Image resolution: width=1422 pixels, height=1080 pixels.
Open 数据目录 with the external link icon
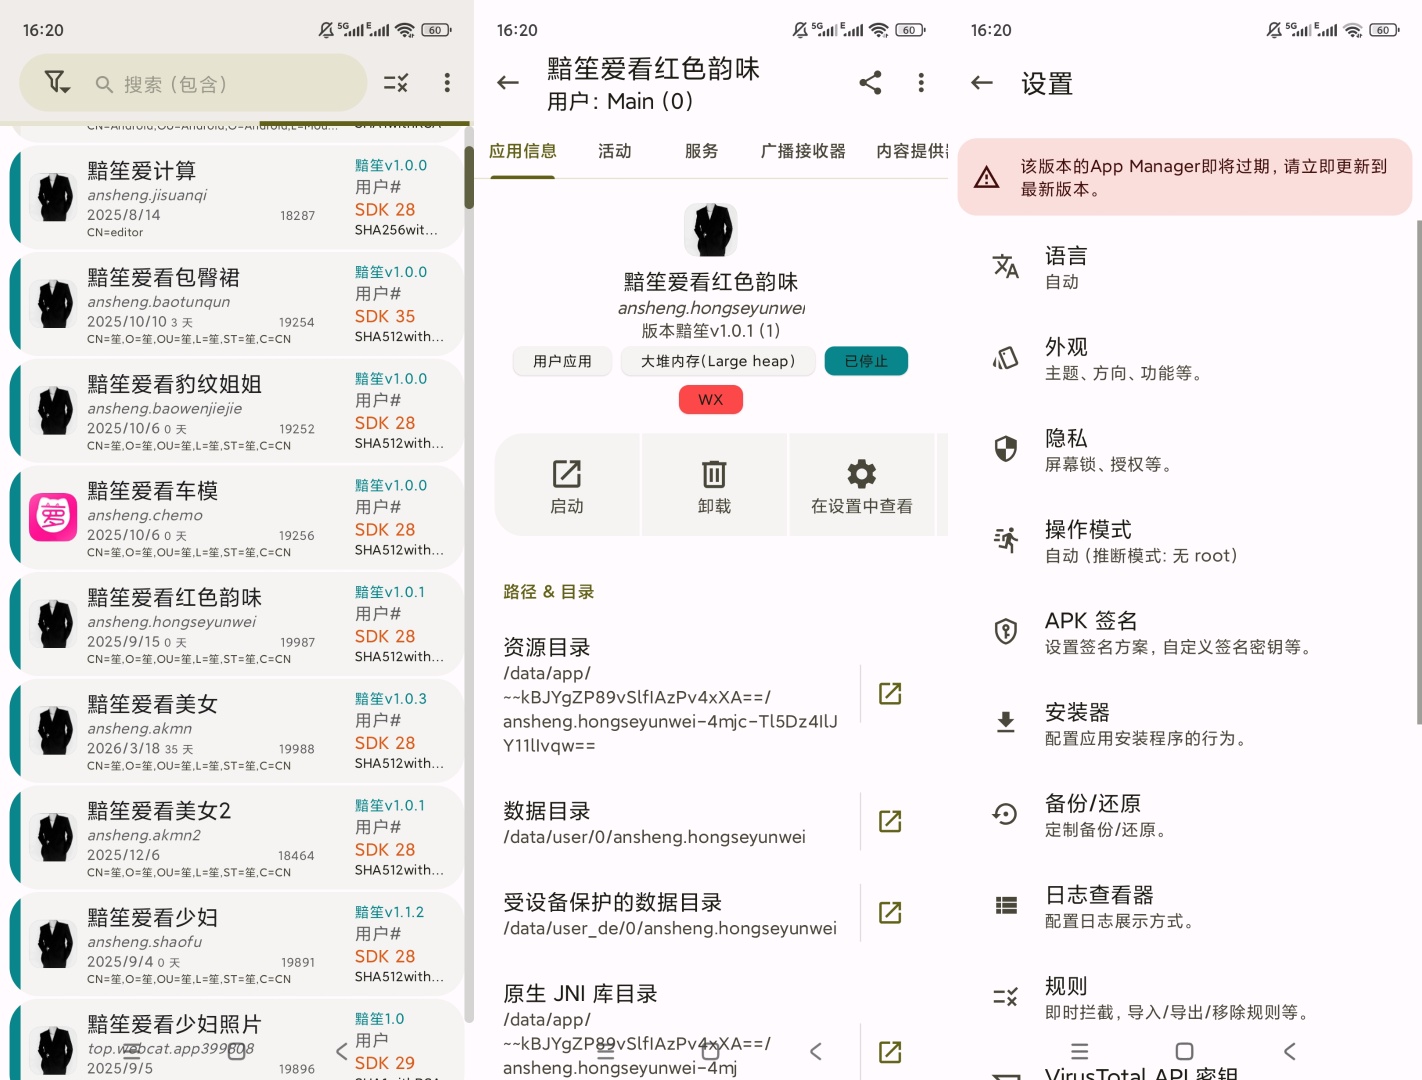[x=889, y=821]
